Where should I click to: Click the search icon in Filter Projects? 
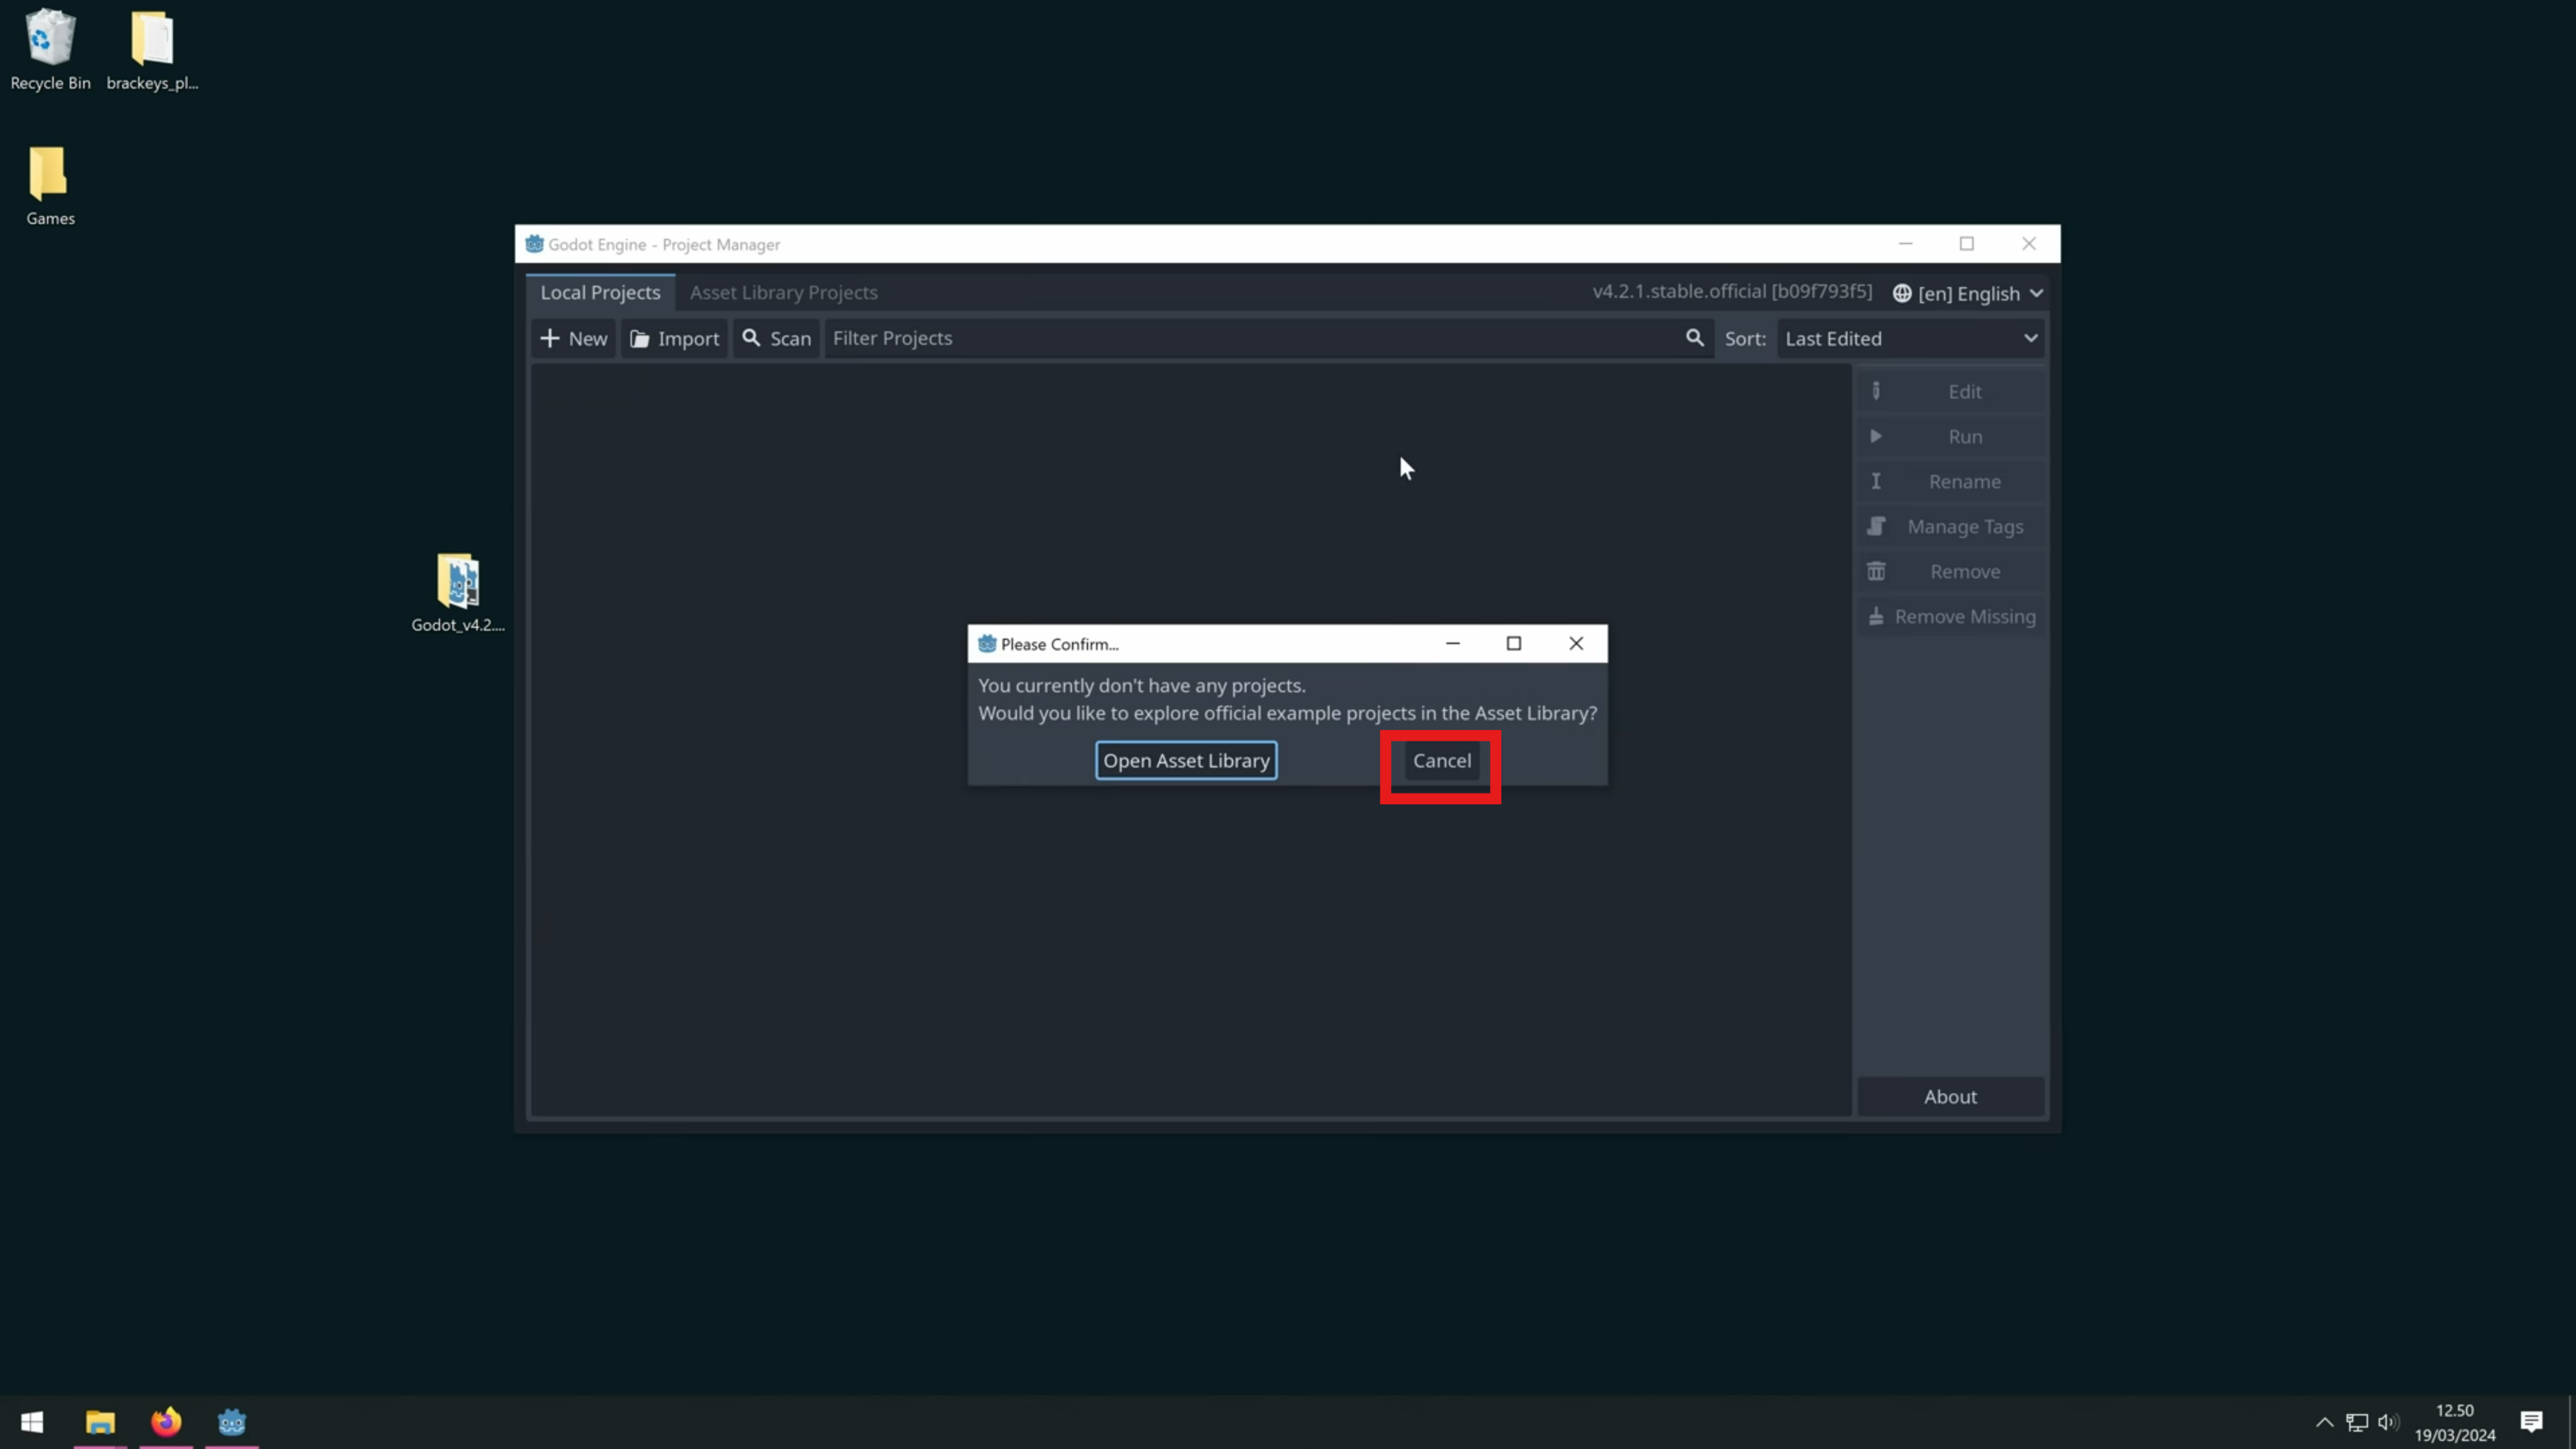(x=1694, y=338)
